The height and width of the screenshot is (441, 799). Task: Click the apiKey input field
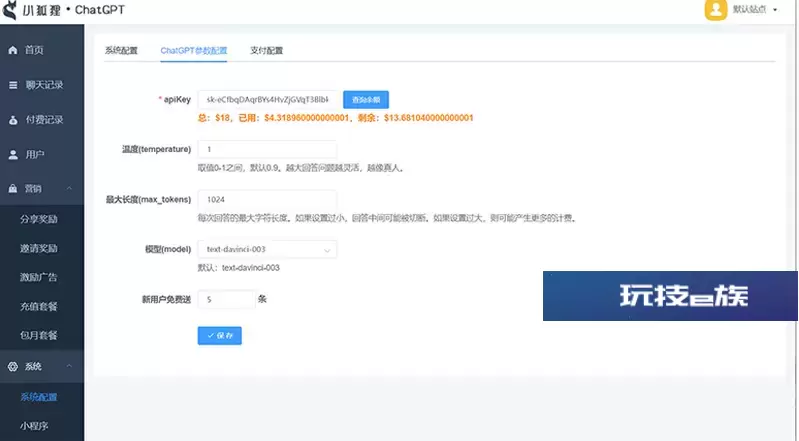(268, 100)
